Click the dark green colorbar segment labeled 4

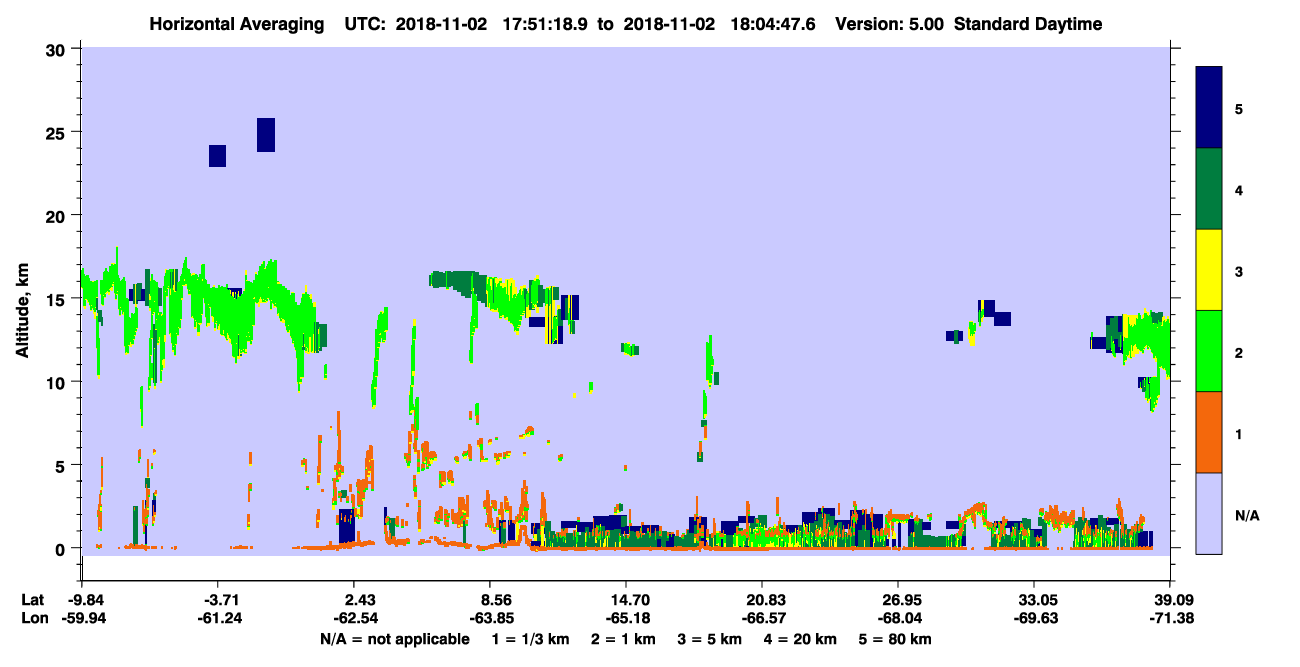(x=1210, y=189)
